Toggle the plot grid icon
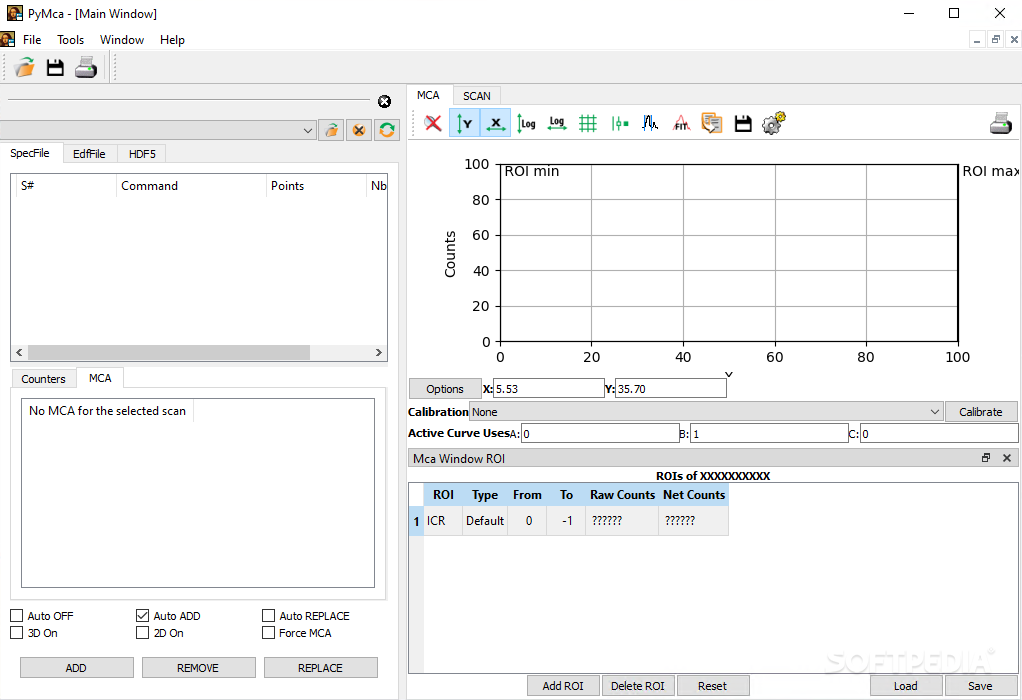The width and height of the screenshot is (1022, 700). coord(588,123)
